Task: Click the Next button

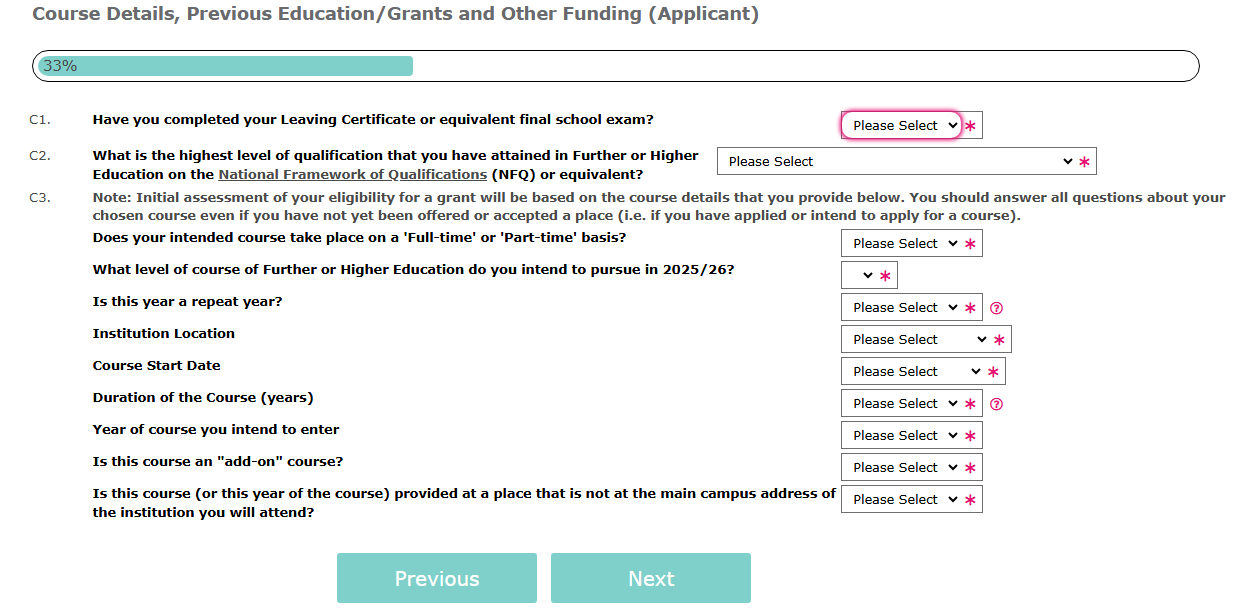Action: 651,578
